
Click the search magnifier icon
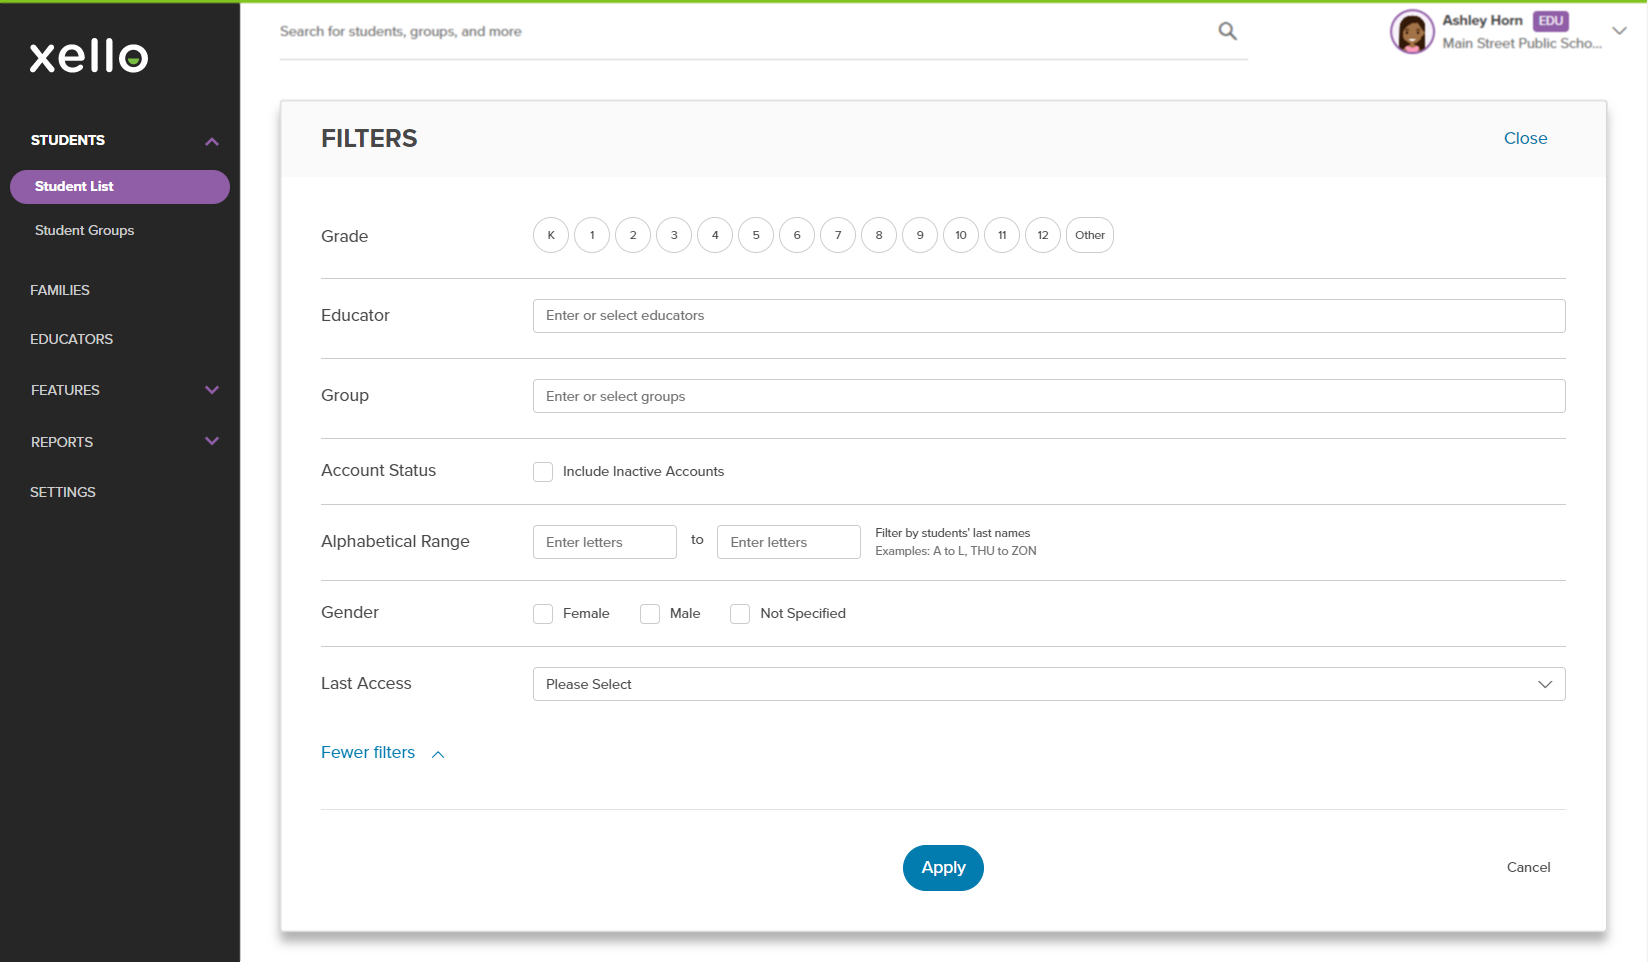point(1227,32)
